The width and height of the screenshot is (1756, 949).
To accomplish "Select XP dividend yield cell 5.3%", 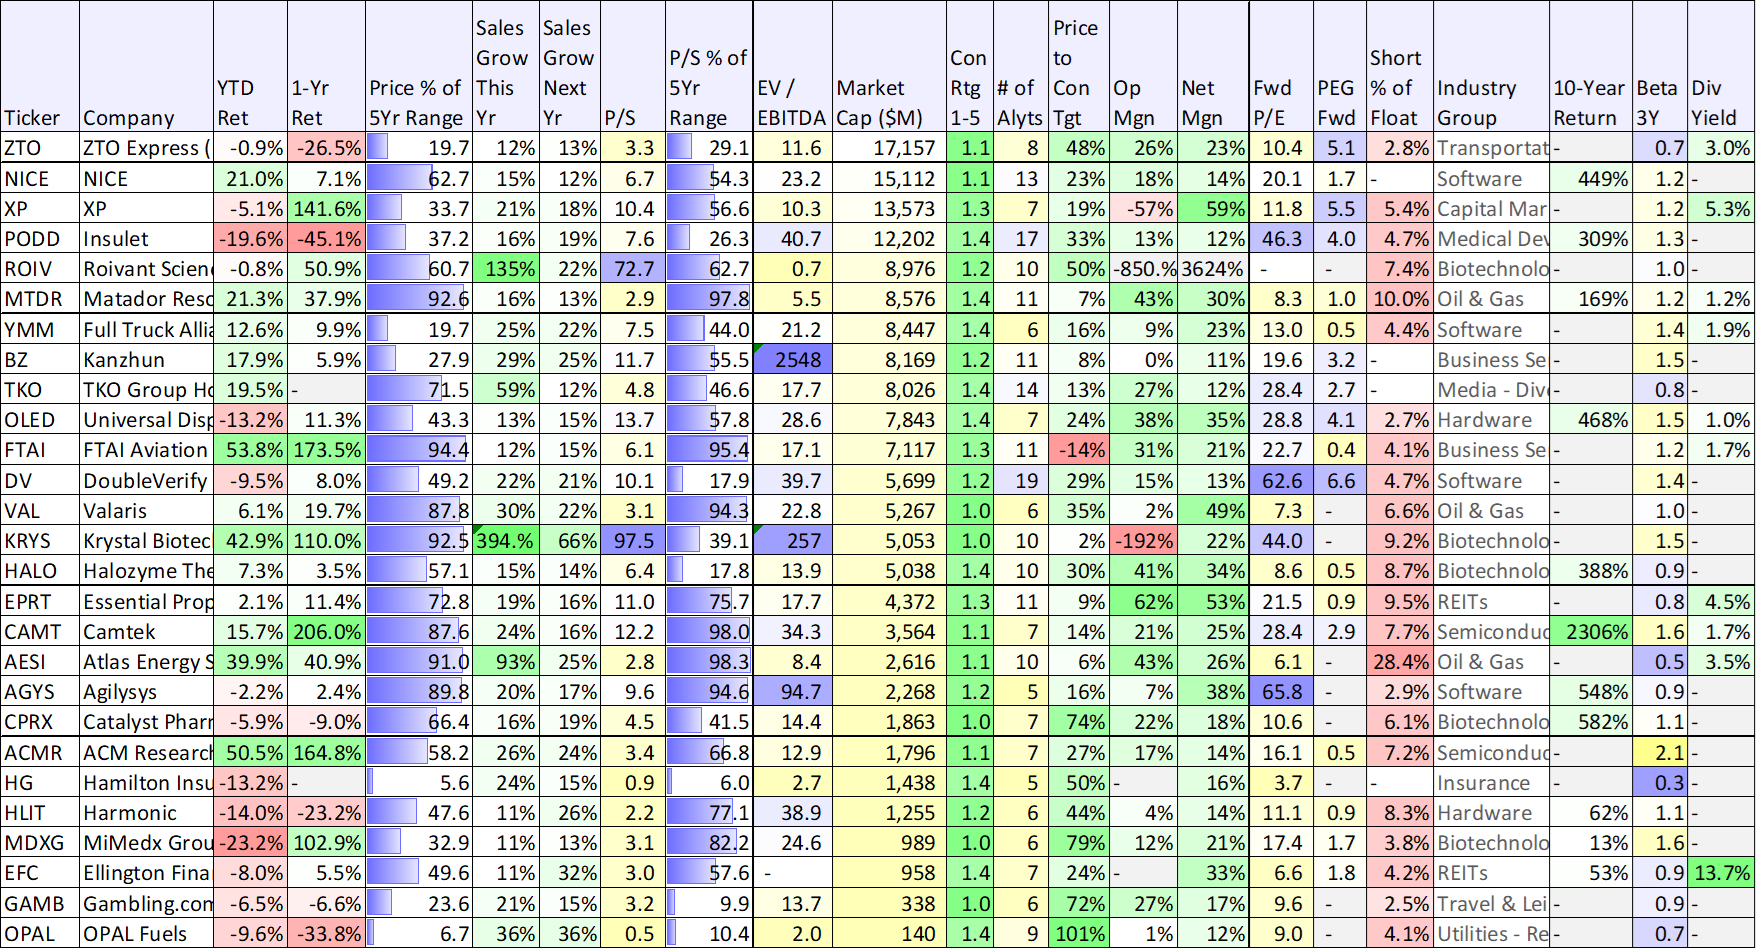I will pos(1721,209).
